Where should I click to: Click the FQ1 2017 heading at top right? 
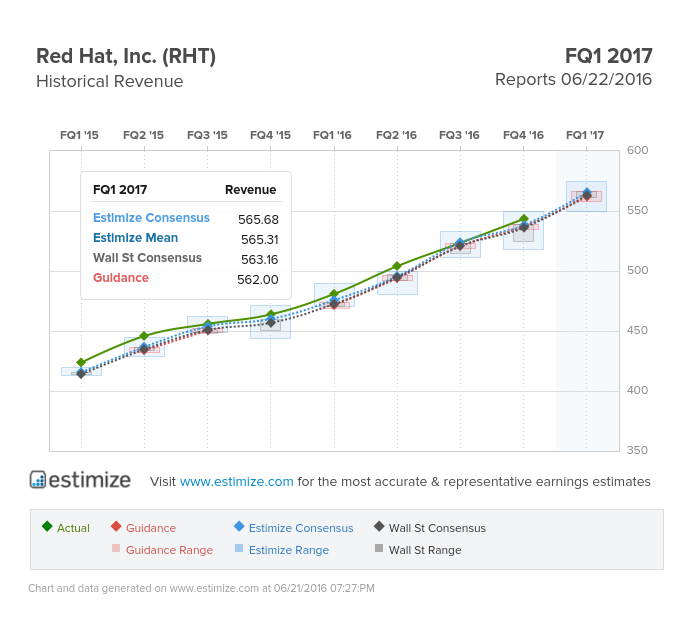coord(609,56)
